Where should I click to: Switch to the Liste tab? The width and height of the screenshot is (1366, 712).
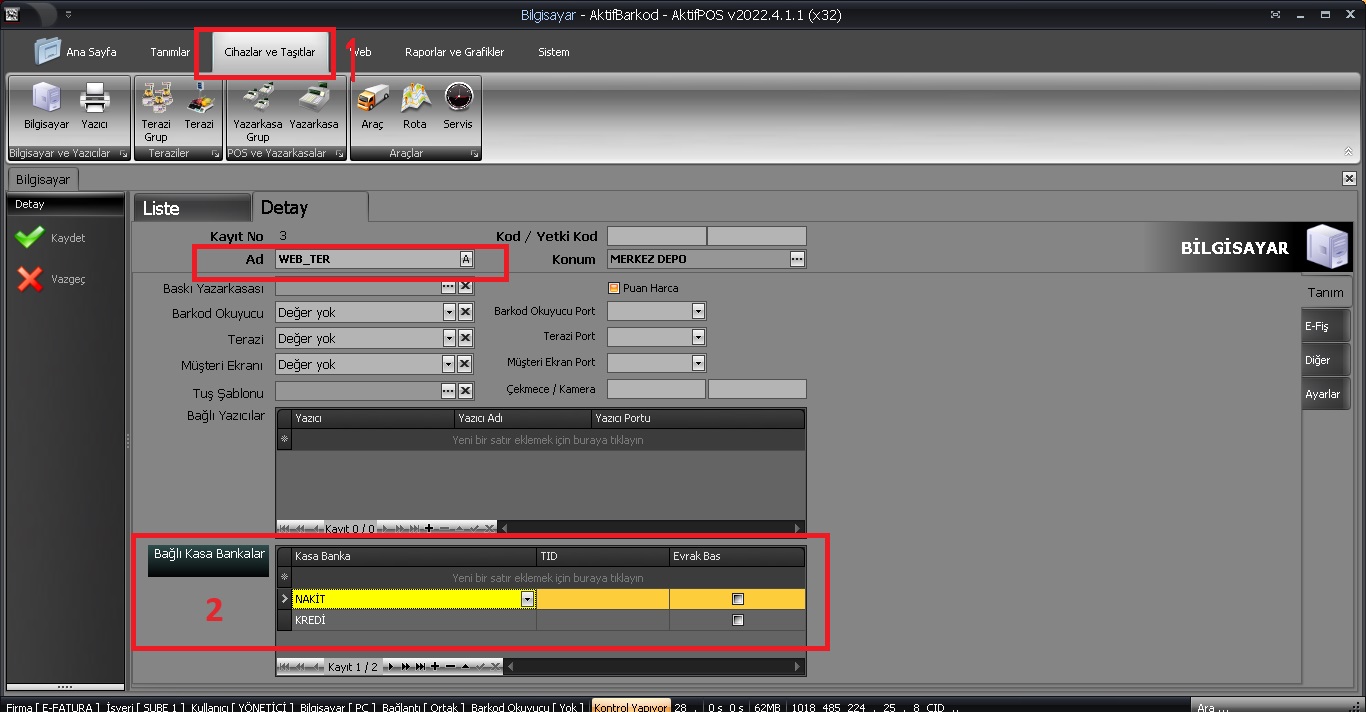(x=190, y=208)
